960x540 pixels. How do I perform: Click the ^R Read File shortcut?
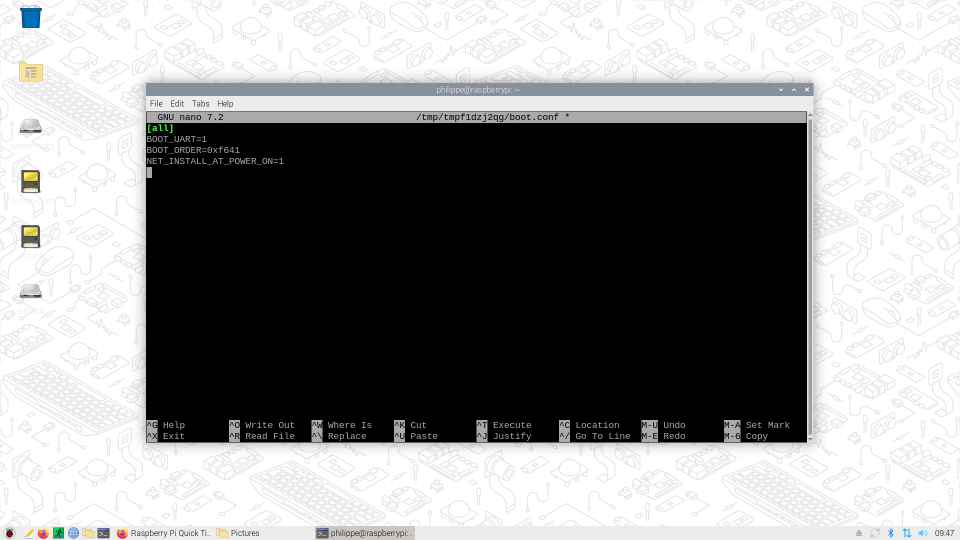pos(262,436)
